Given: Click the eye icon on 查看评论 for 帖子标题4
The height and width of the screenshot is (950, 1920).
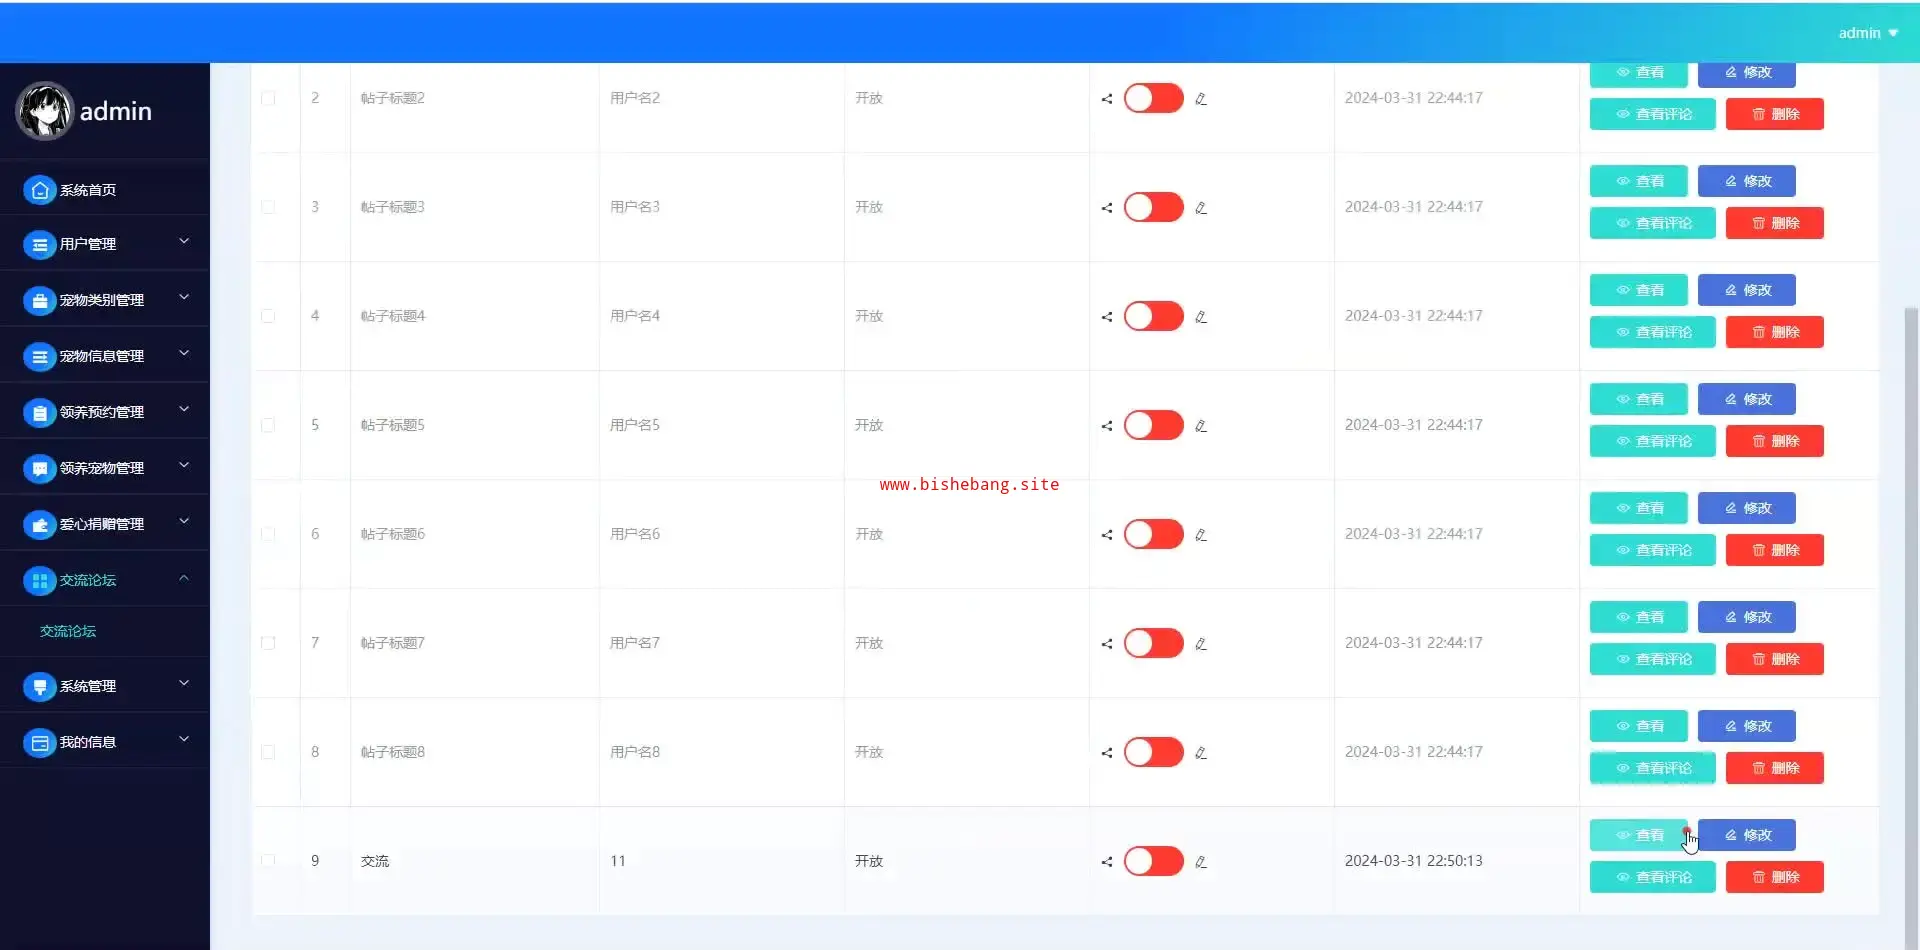Looking at the screenshot, I should [1623, 332].
